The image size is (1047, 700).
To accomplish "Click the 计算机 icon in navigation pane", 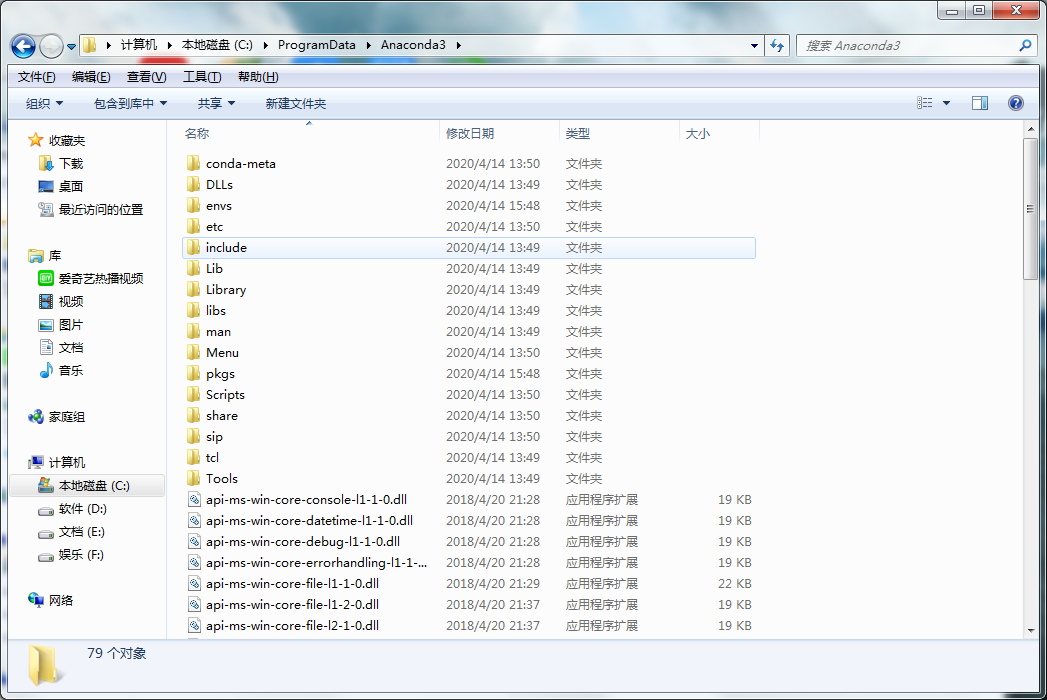I will tap(35, 462).
